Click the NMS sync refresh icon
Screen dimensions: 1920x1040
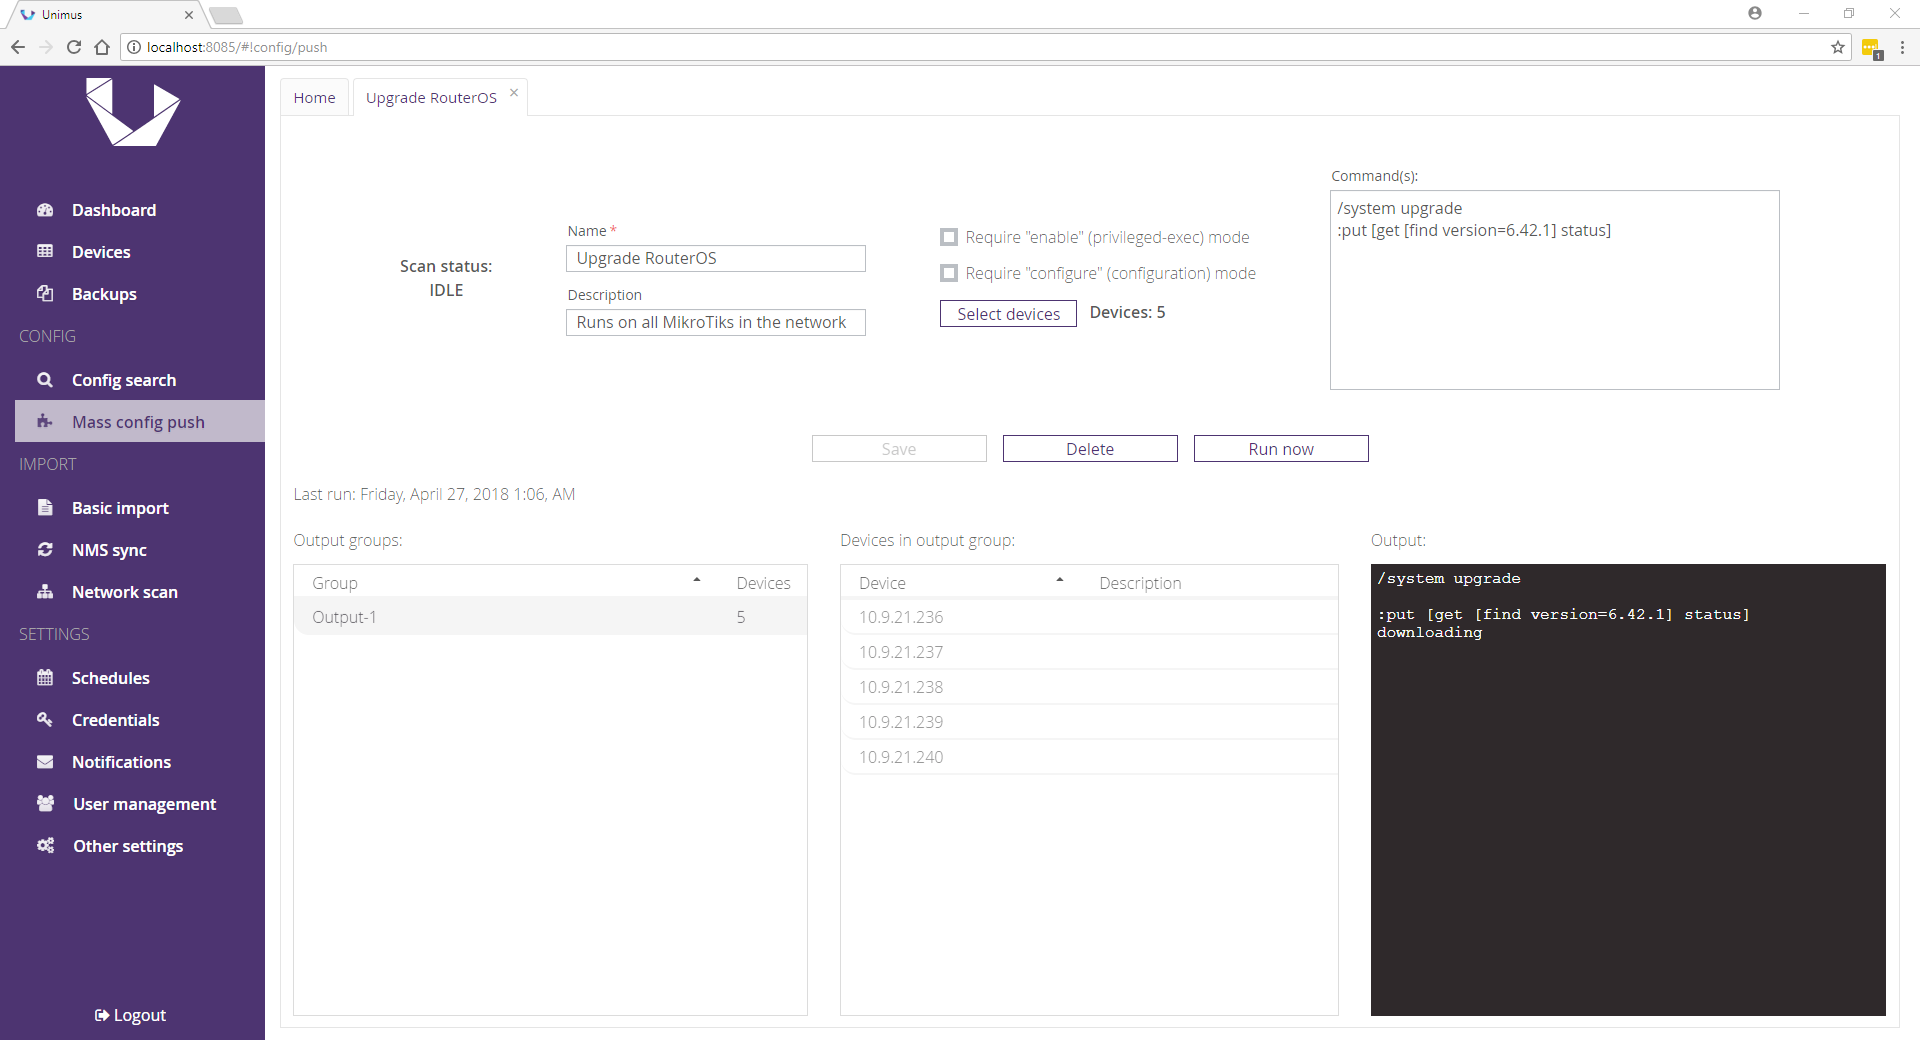45,549
